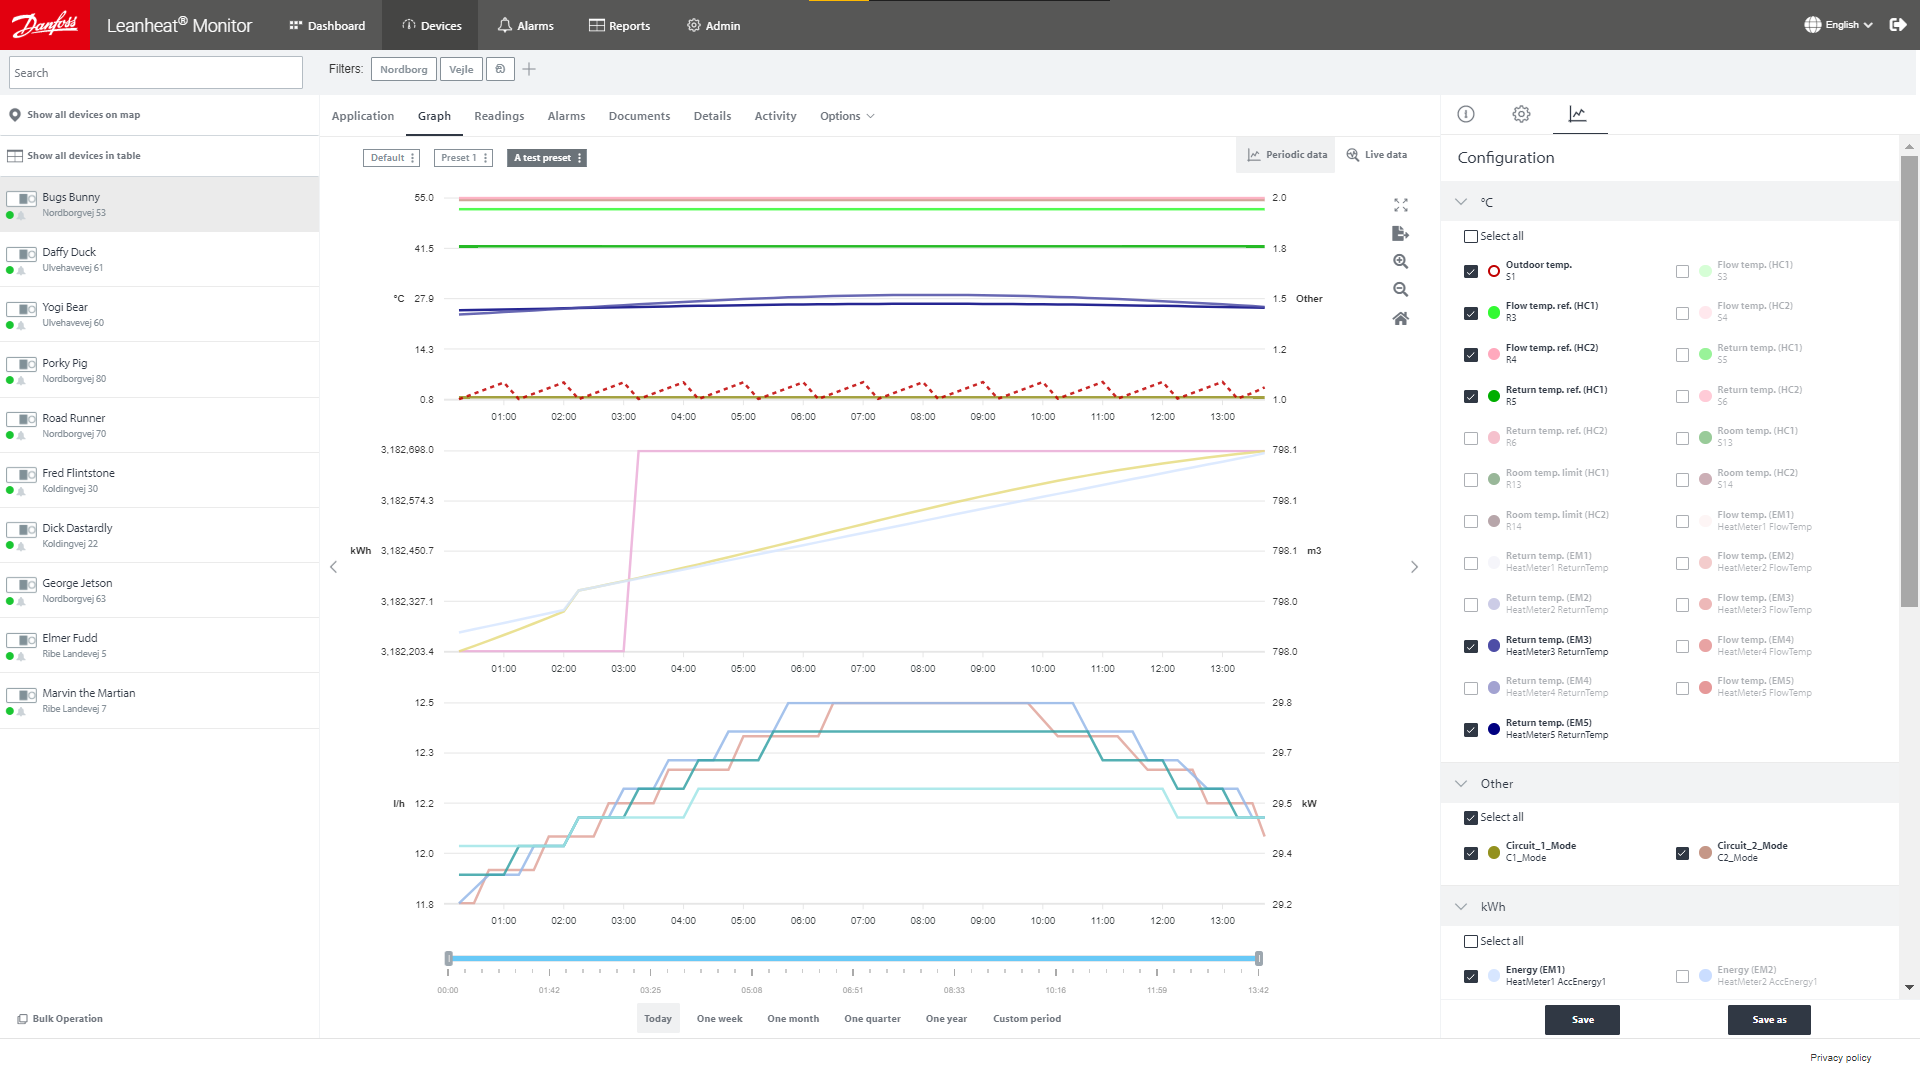Open the device settings gear icon
1920x1080 pixels.
[x=1521, y=114]
